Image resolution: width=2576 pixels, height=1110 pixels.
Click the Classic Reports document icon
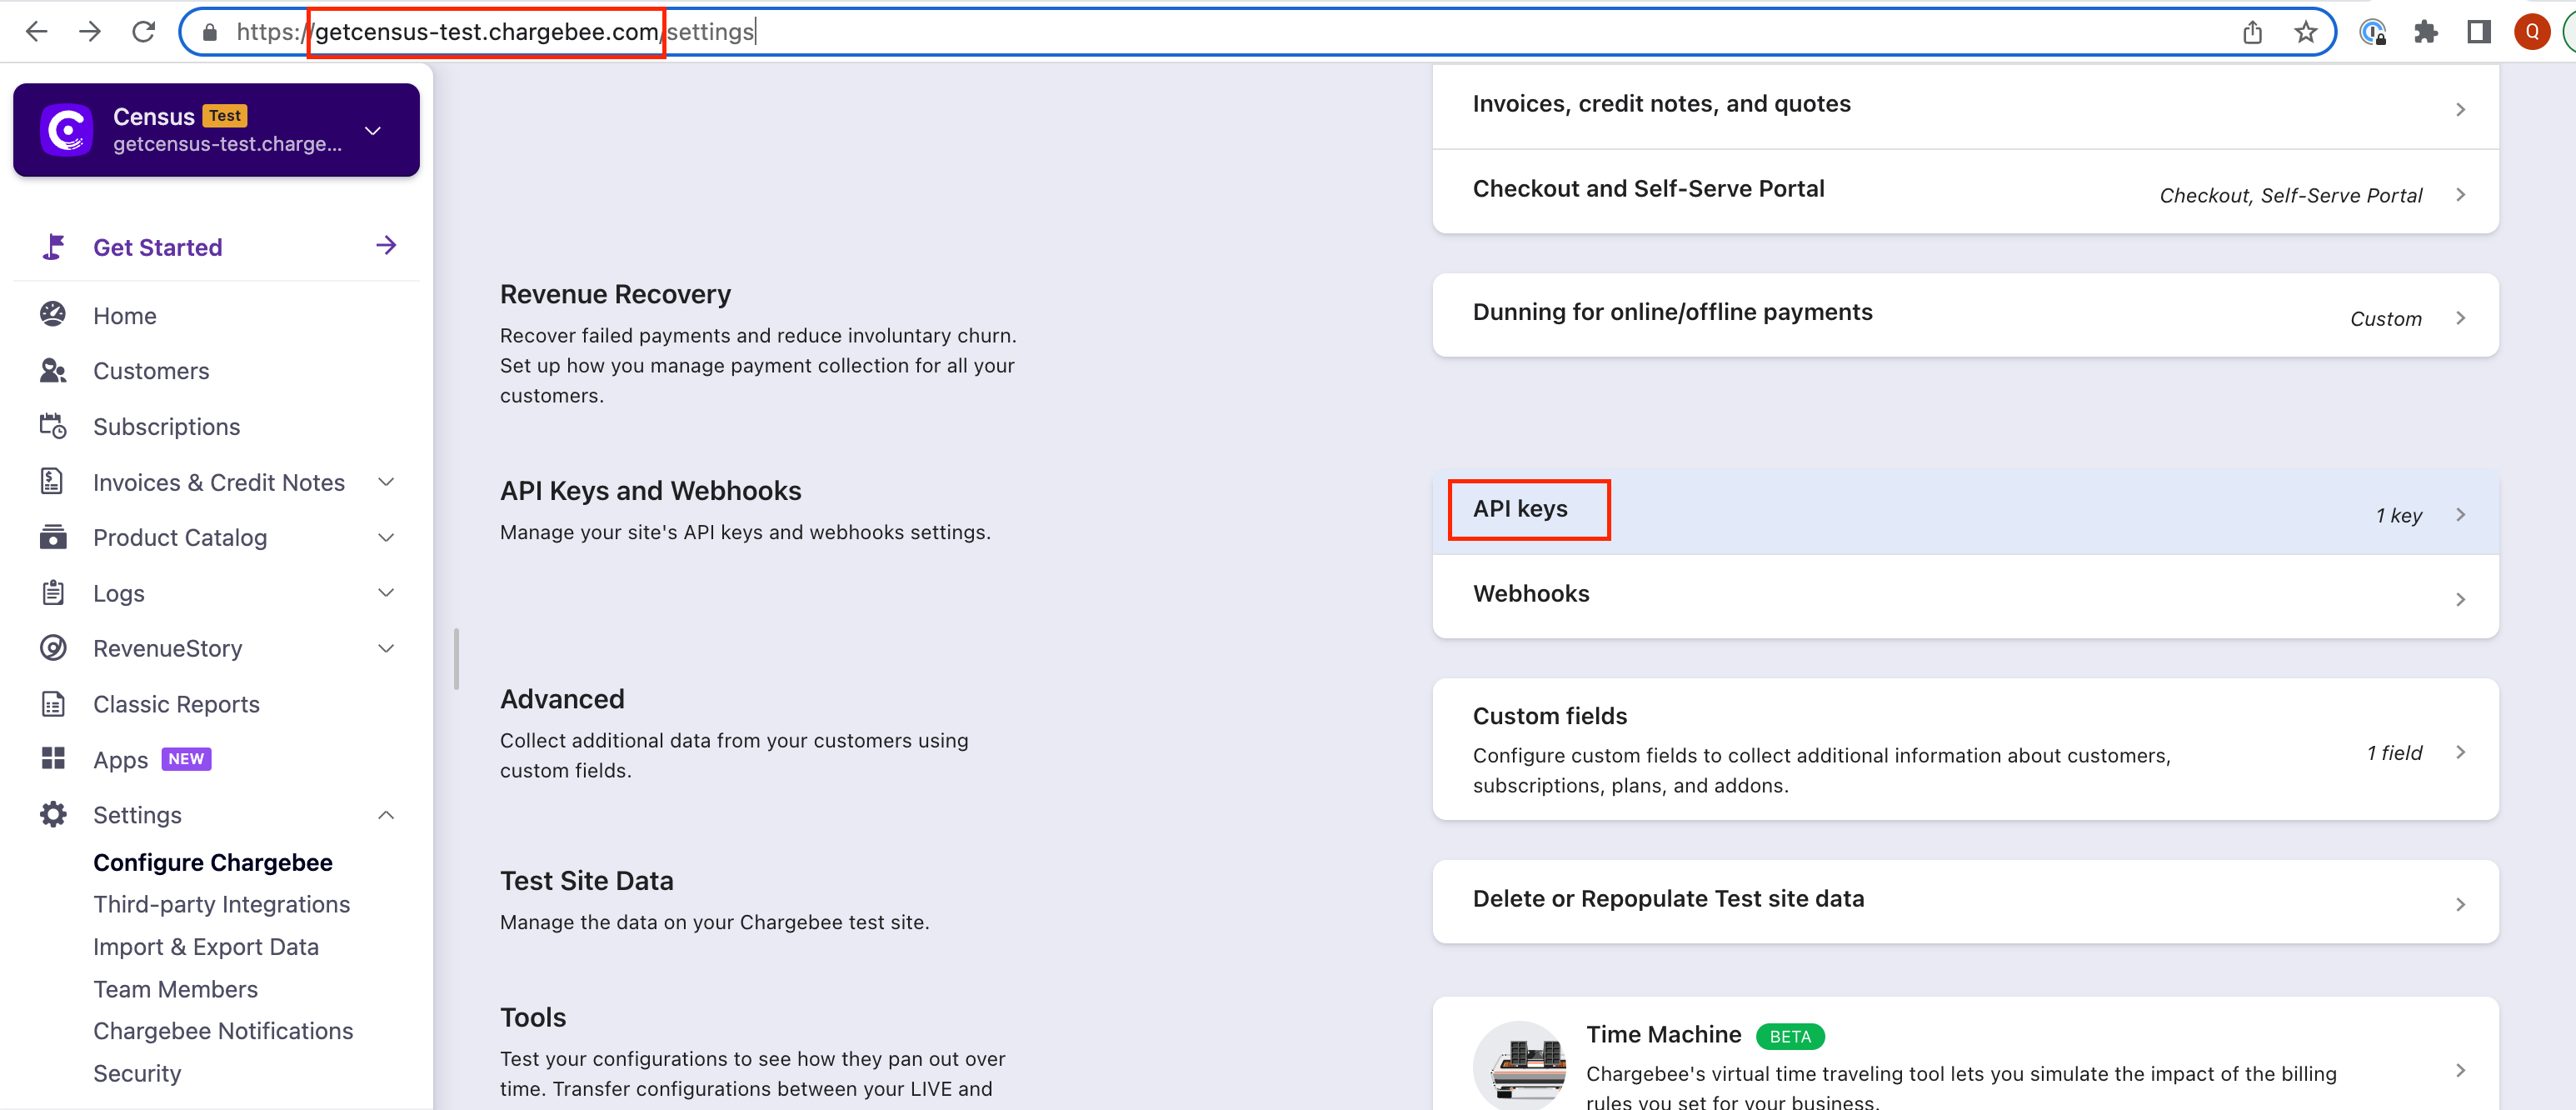(53, 704)
